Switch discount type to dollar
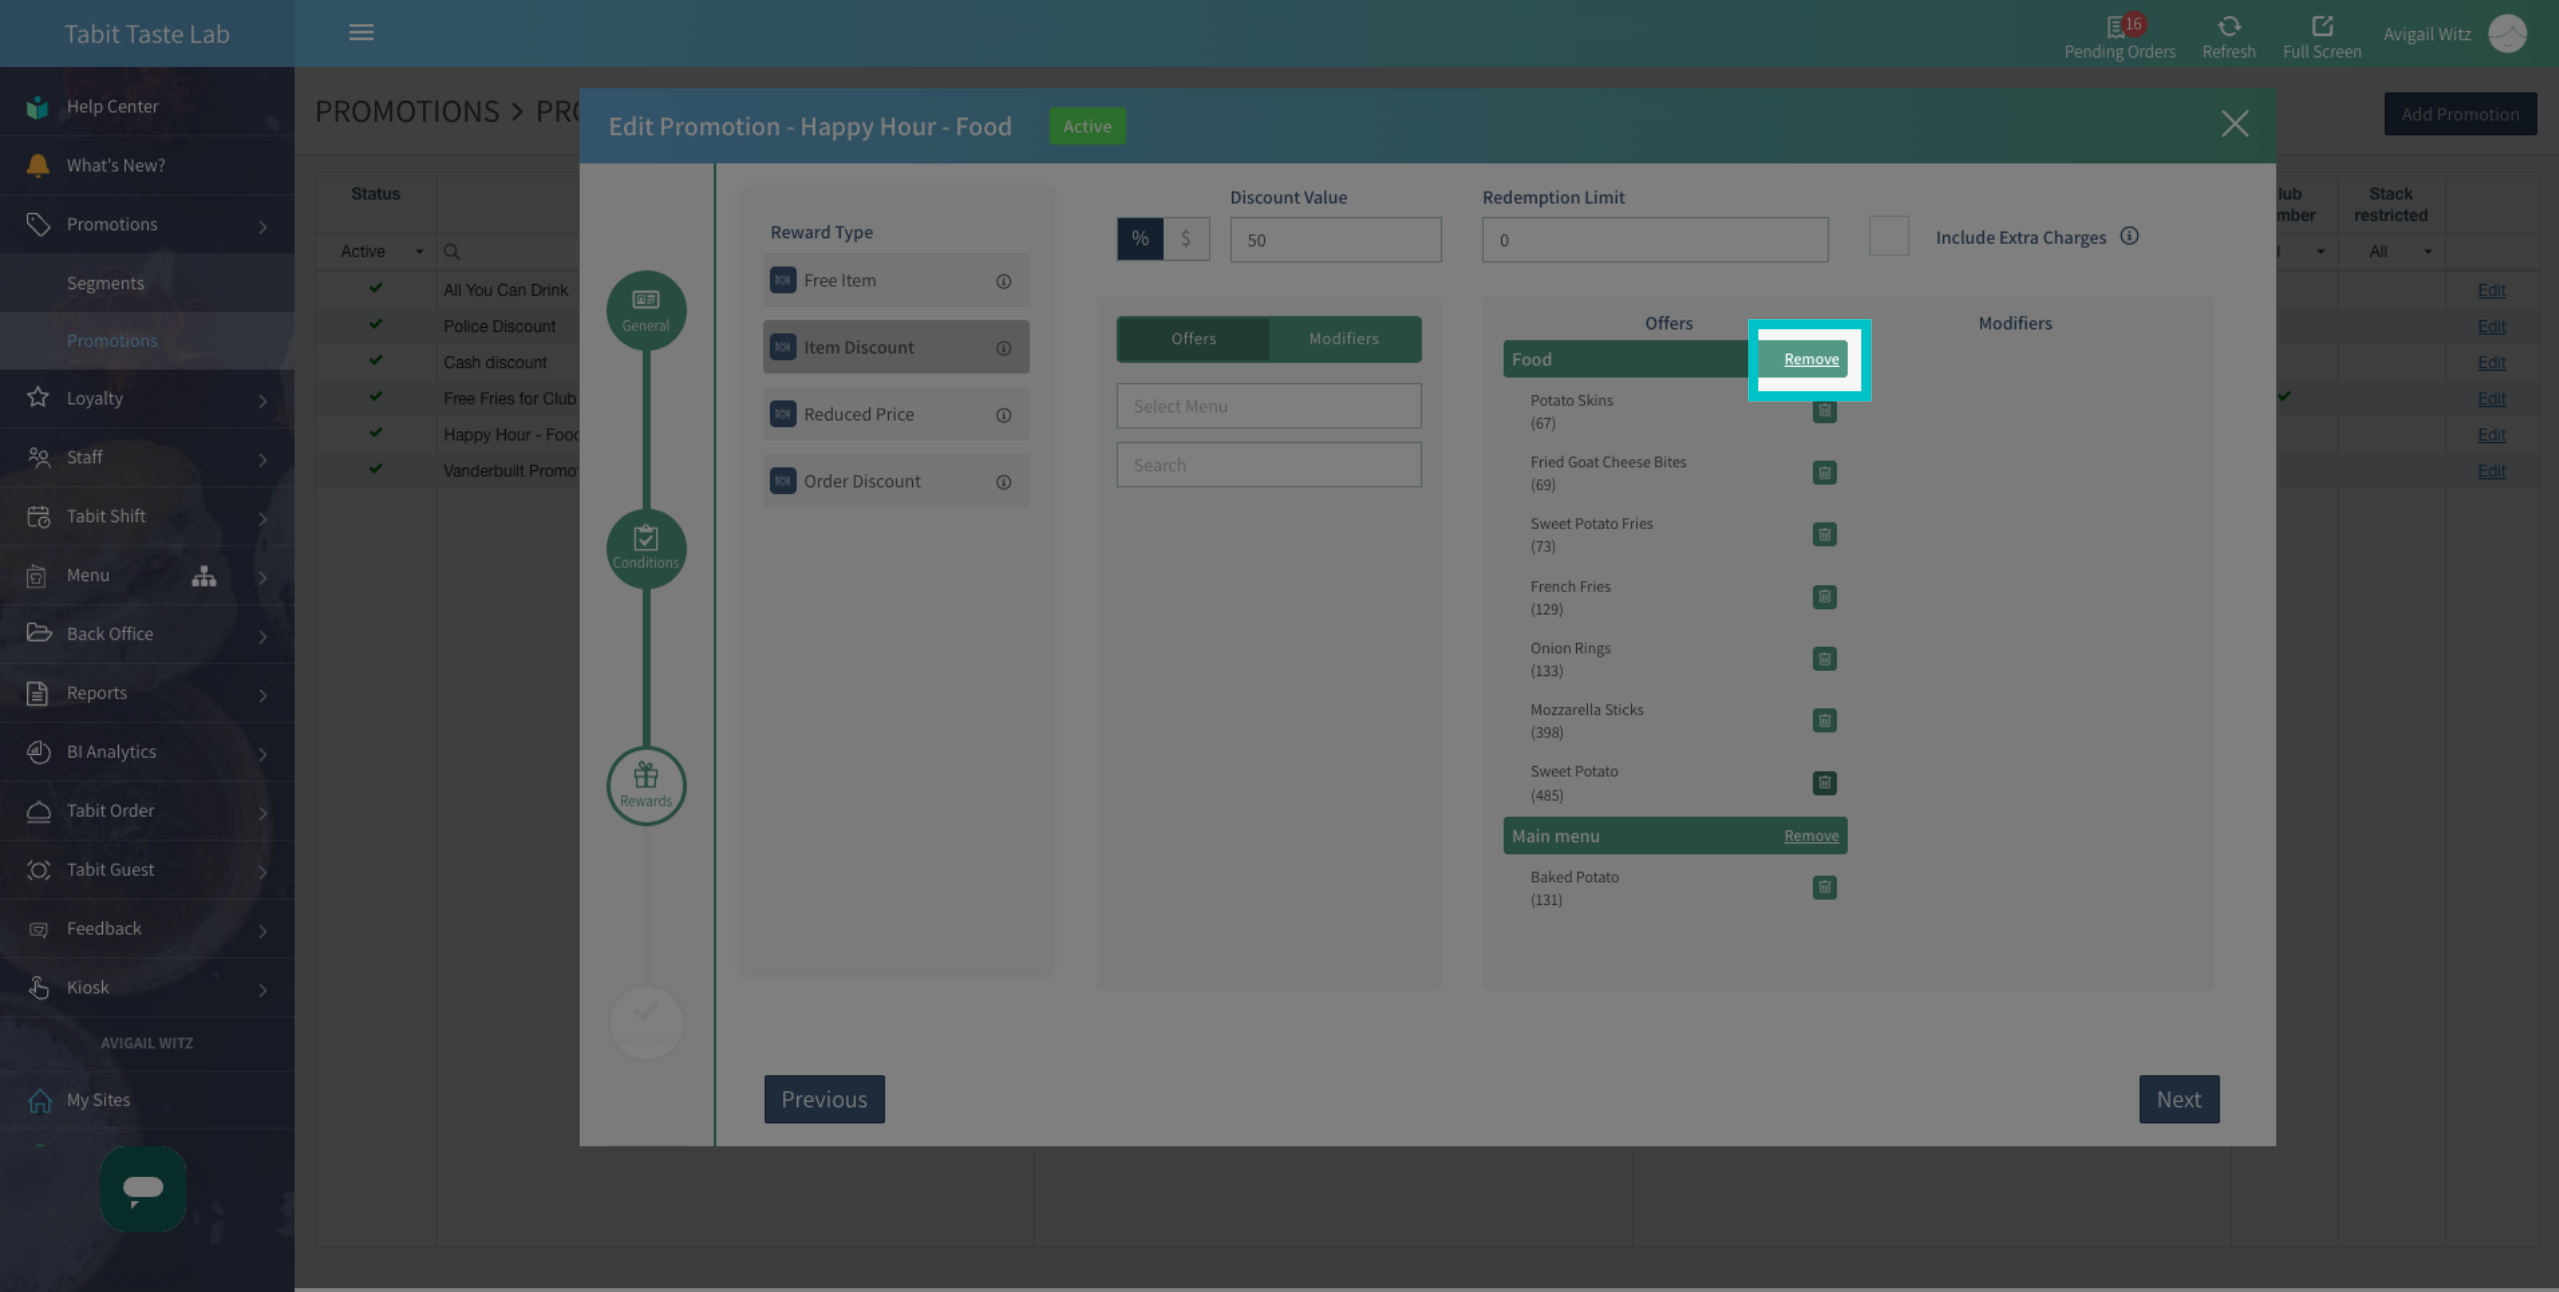The width and height of the screenshot is (2559, 1292). point(1186,239)
